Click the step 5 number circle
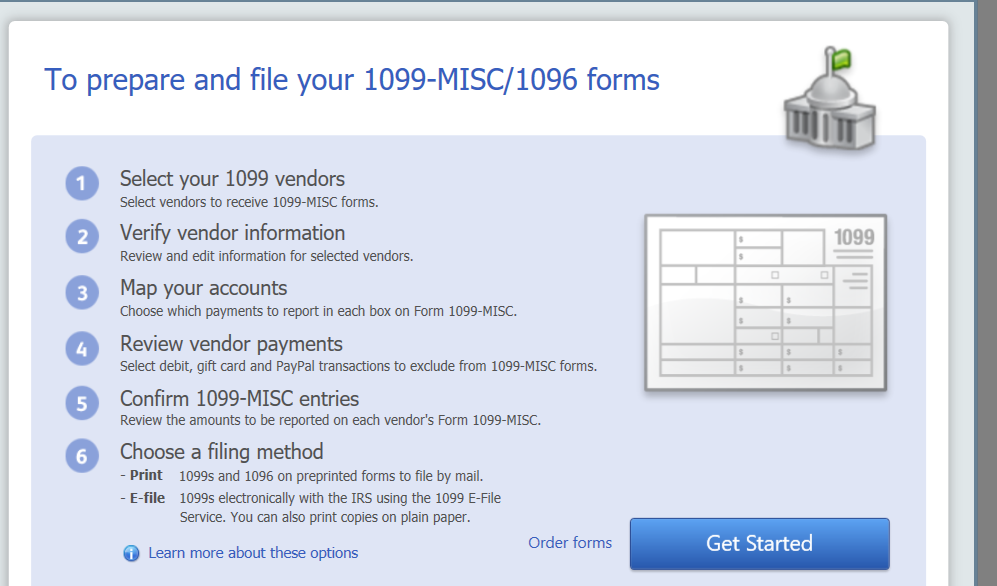997x586 pixels. tap(82, 403)
